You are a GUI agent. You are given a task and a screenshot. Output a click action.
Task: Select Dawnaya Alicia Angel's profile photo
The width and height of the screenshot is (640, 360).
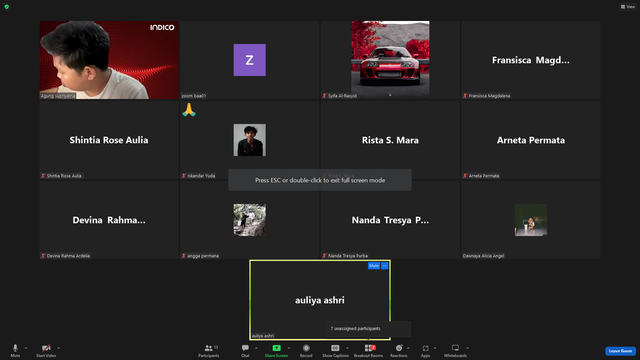(x=531, y=220)
